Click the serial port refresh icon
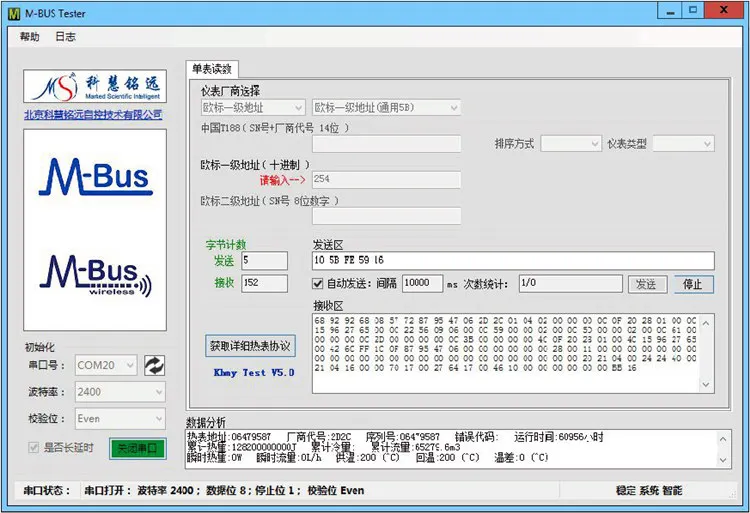 tap(154, 366)
